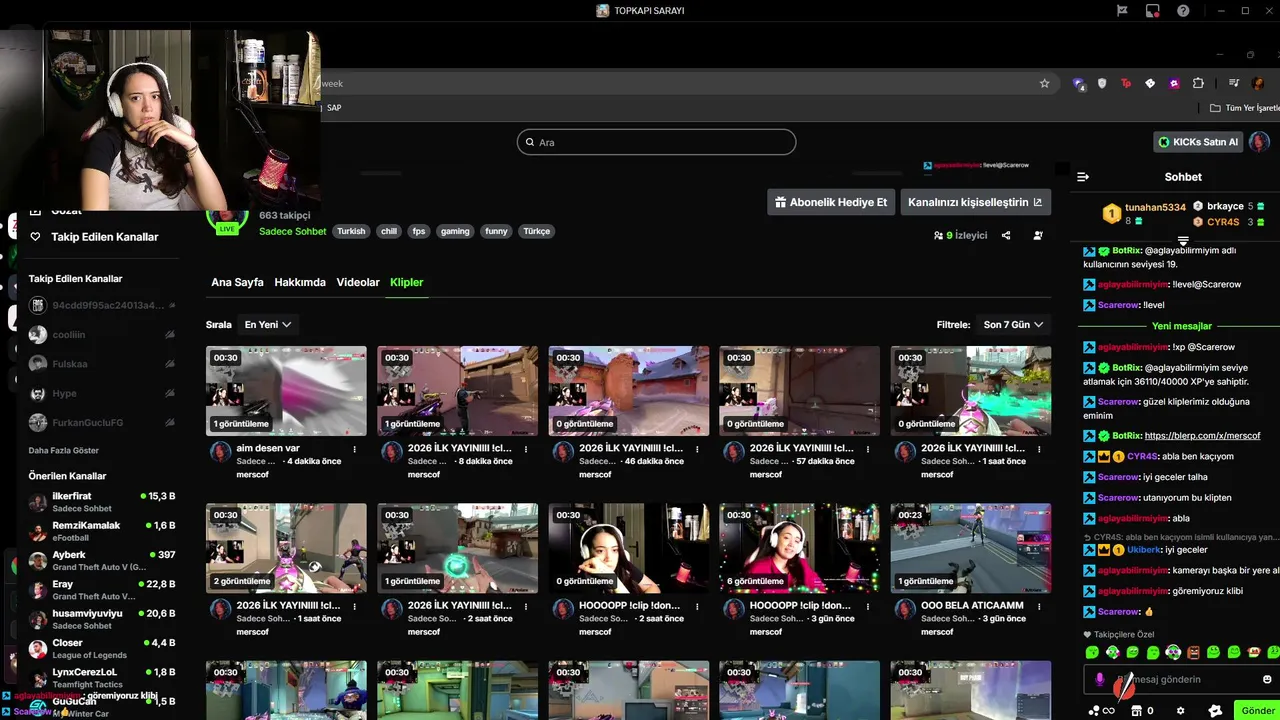Open followed channel Hype
The height and width of the screenshot is (720, 1280).
[x=102, y=393]
